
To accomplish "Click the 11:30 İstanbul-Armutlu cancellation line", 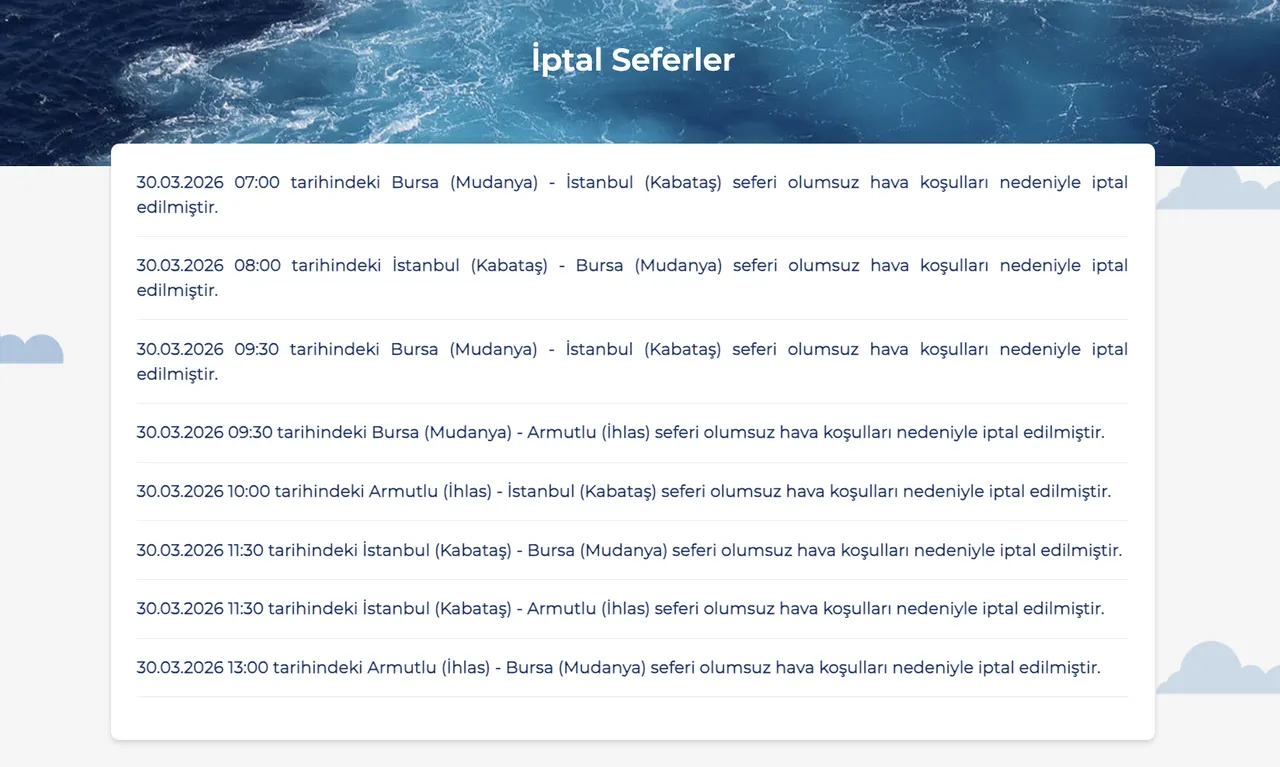I will [x=620, y=608].
